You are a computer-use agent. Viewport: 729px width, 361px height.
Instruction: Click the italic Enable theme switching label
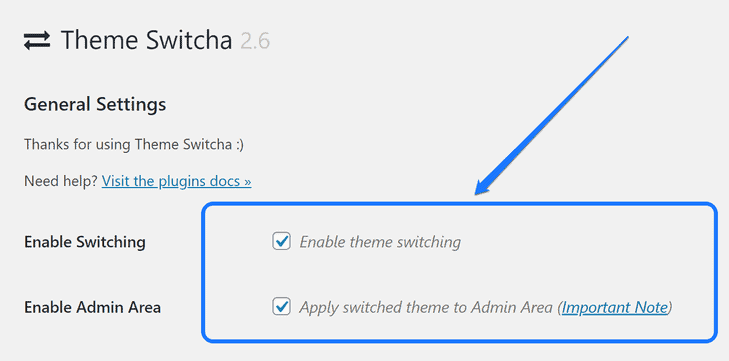tap(380, 242)
